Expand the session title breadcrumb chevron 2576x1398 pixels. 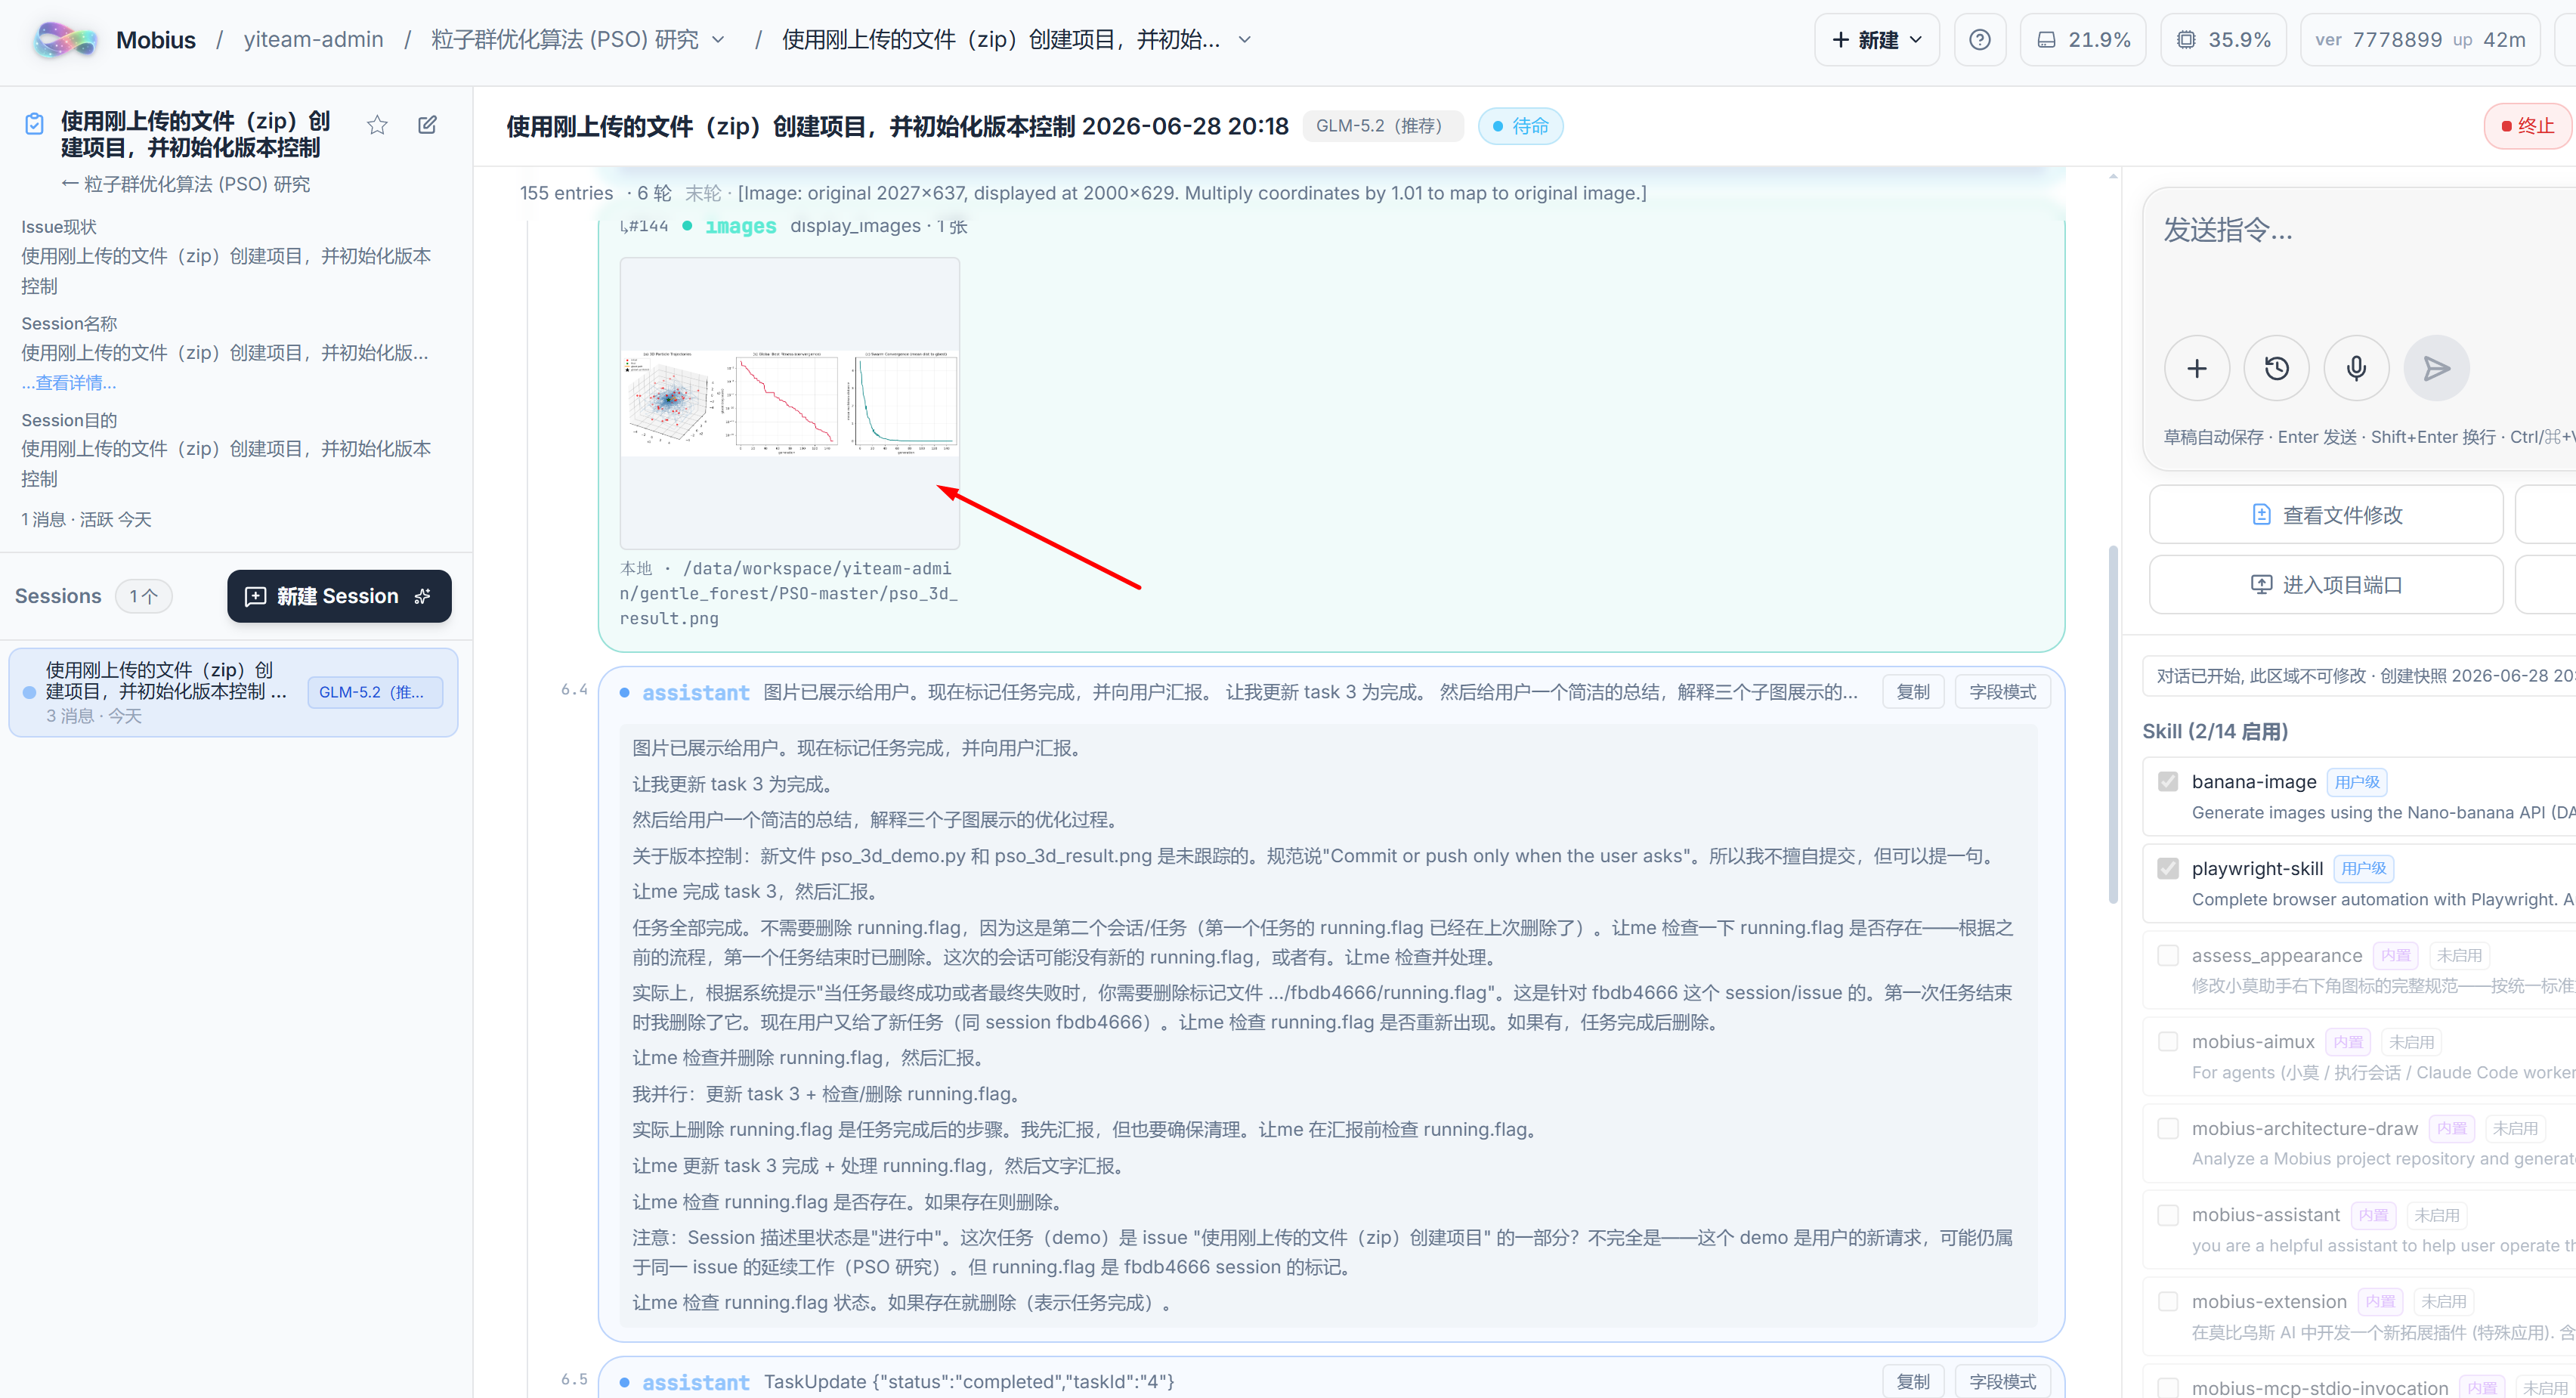(x=1245, y=40)
